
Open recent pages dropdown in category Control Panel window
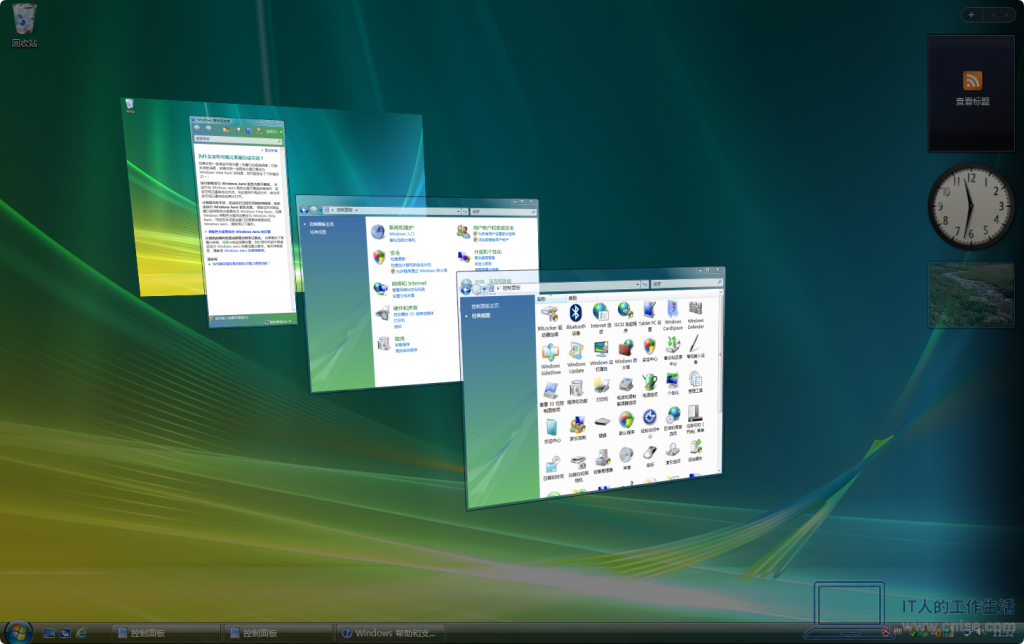(x=321, y=210)
